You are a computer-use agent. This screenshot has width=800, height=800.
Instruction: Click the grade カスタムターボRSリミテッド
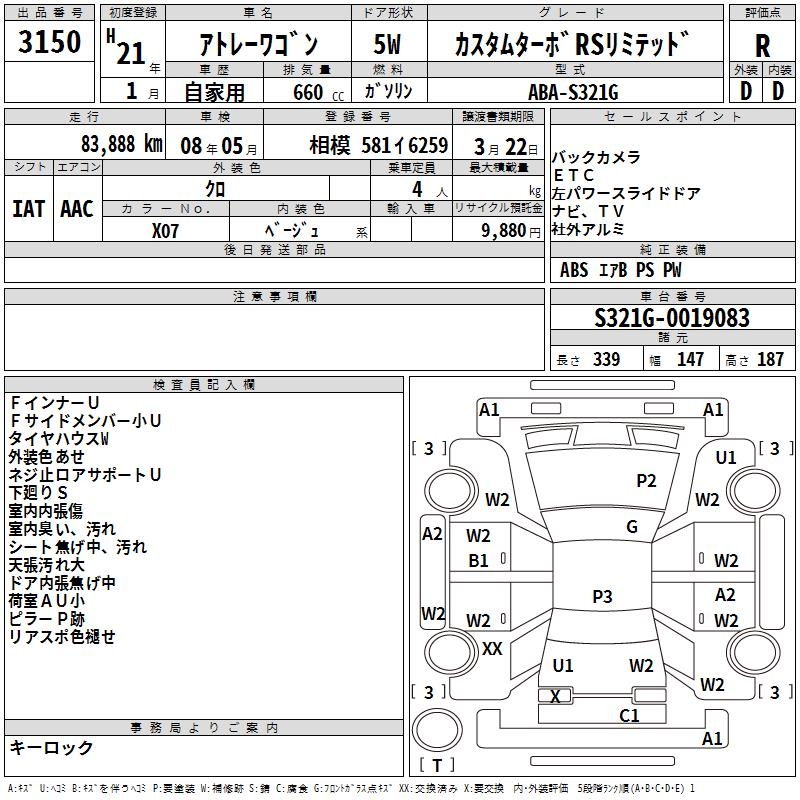pos(572,44)
